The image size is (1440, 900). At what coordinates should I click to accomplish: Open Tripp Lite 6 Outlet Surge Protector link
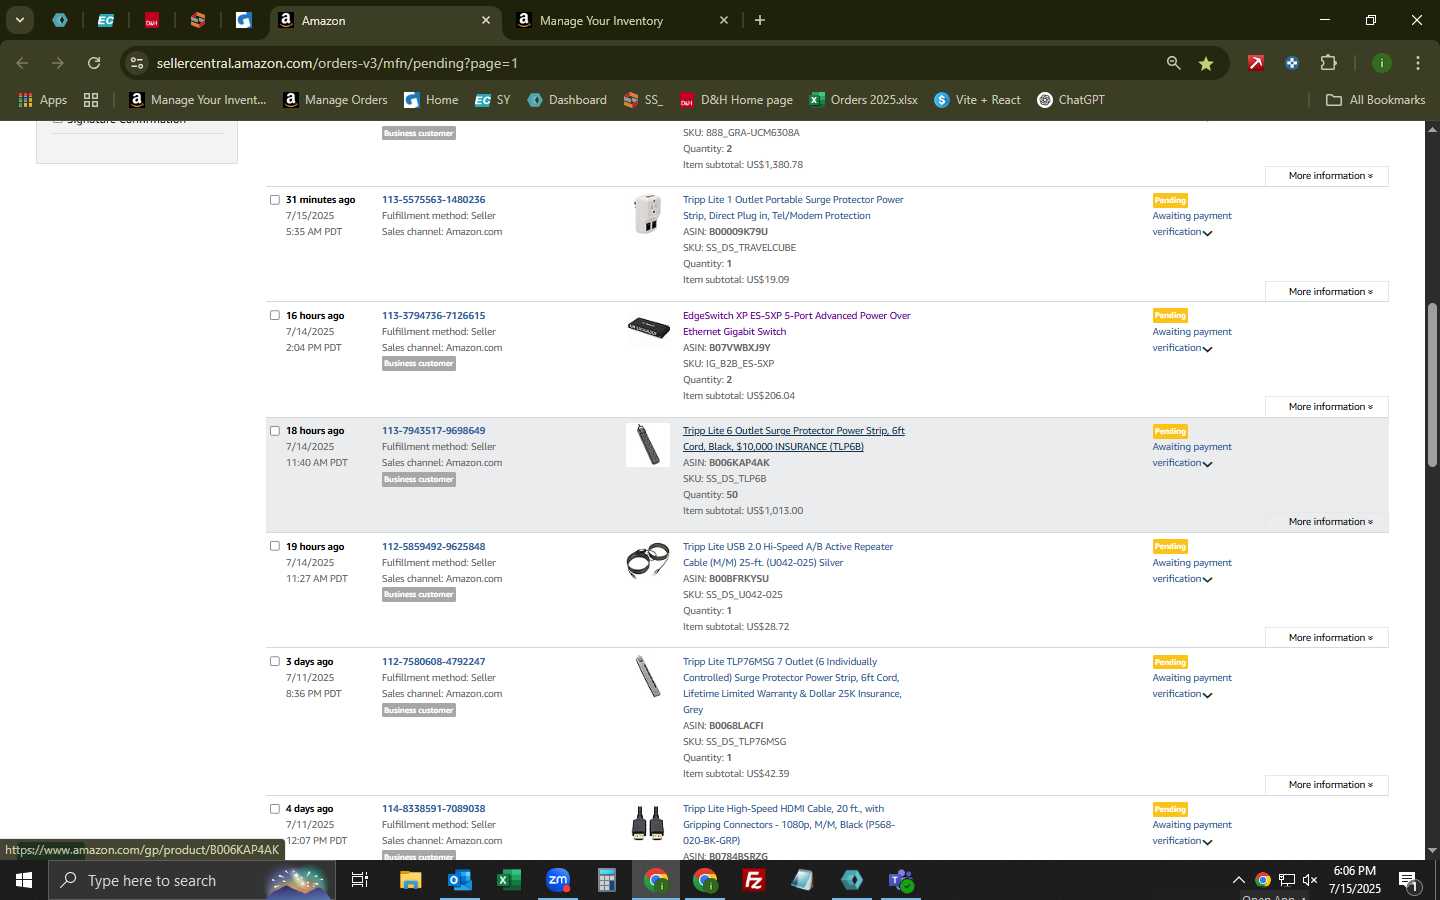tap(794, 439)
